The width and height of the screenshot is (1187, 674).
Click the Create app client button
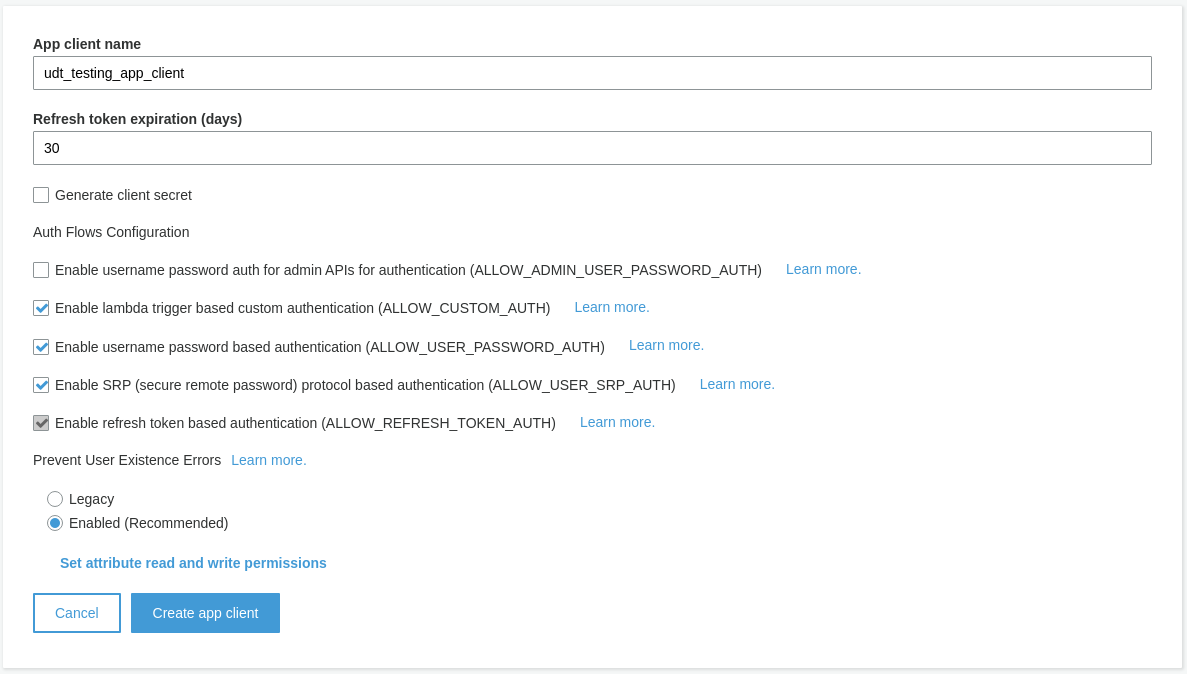(x=205, y=613)
